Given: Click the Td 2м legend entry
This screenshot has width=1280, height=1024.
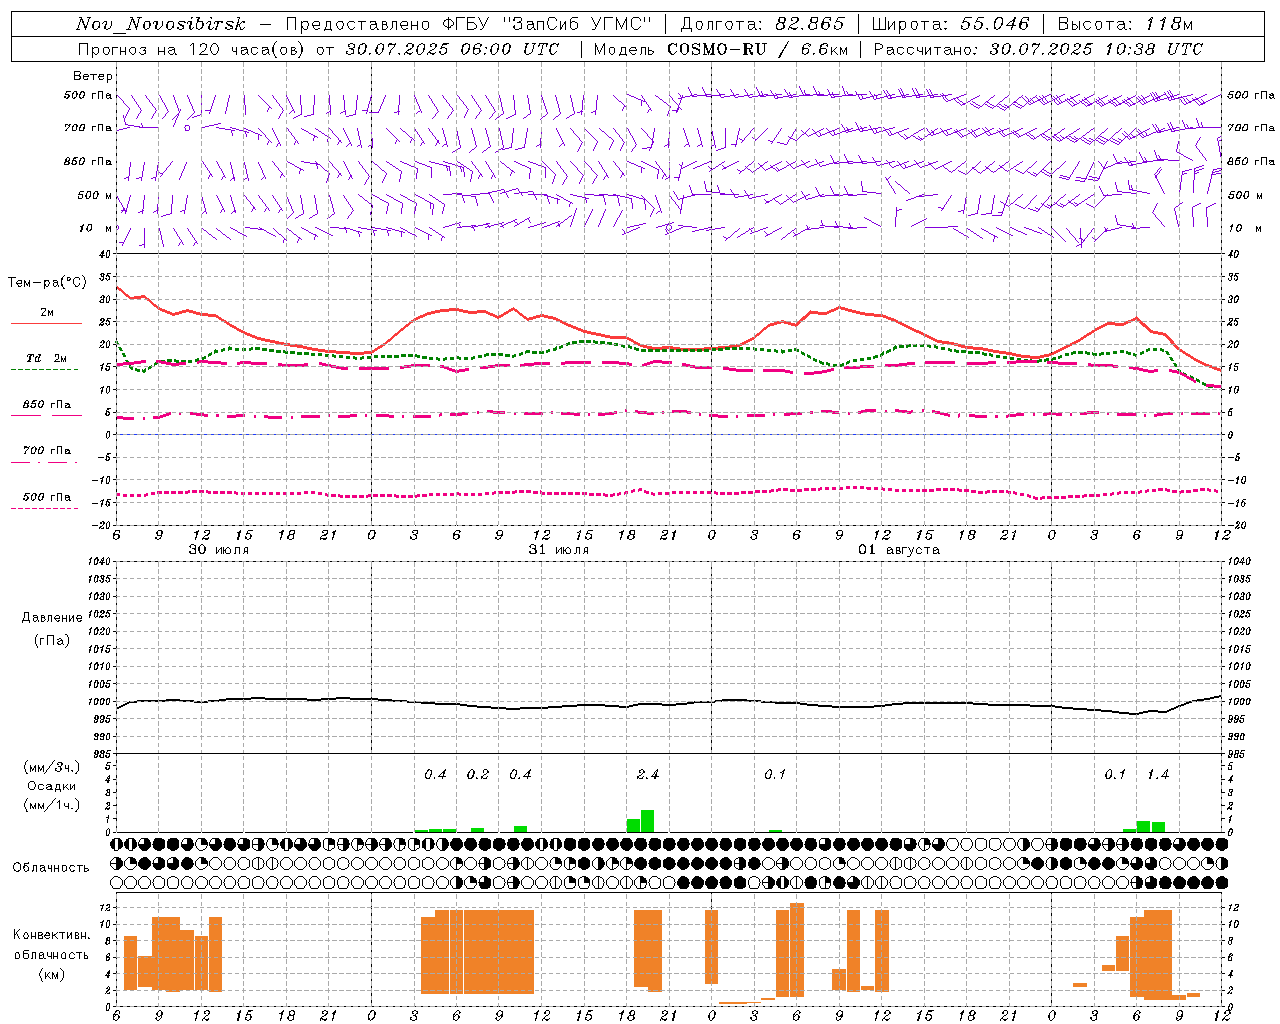Looking at the screenshot, I should tap(46, 358).
